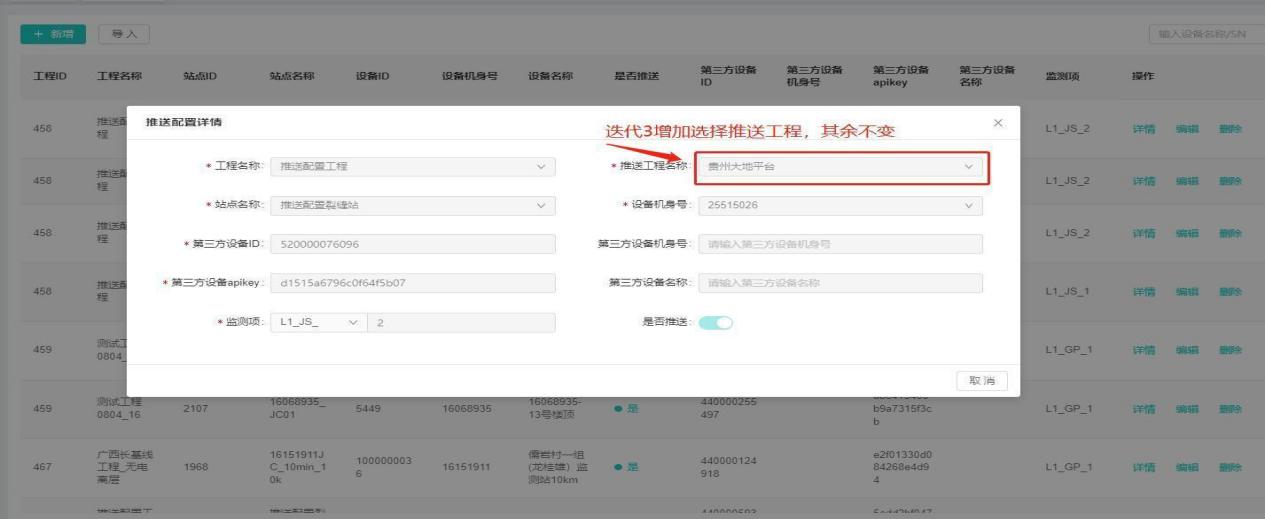Click the 新增 button
This screenshot has width=1265, height=519.
(50, 35)
